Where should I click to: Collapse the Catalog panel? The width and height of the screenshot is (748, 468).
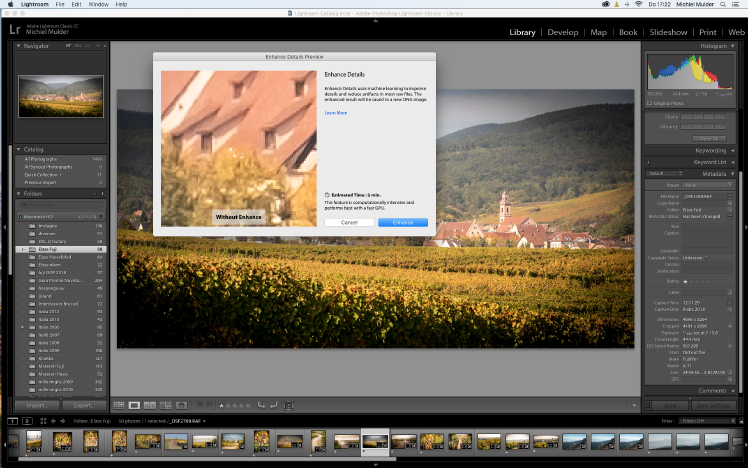[x=19, y=149]
